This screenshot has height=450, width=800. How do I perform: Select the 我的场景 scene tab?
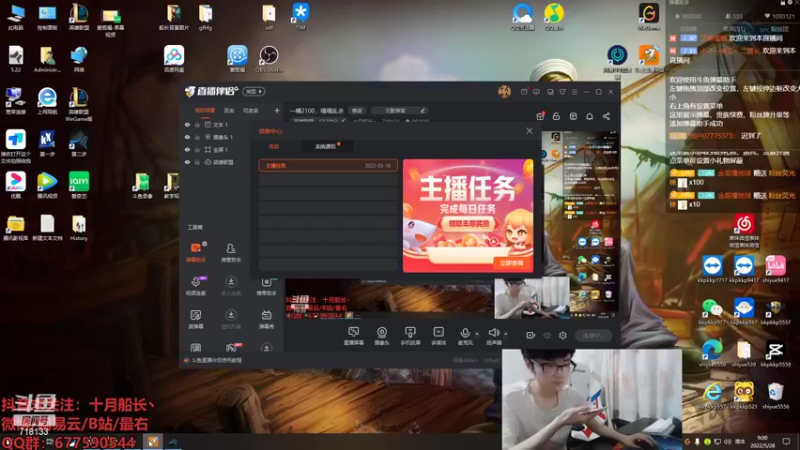pos(205,110)
